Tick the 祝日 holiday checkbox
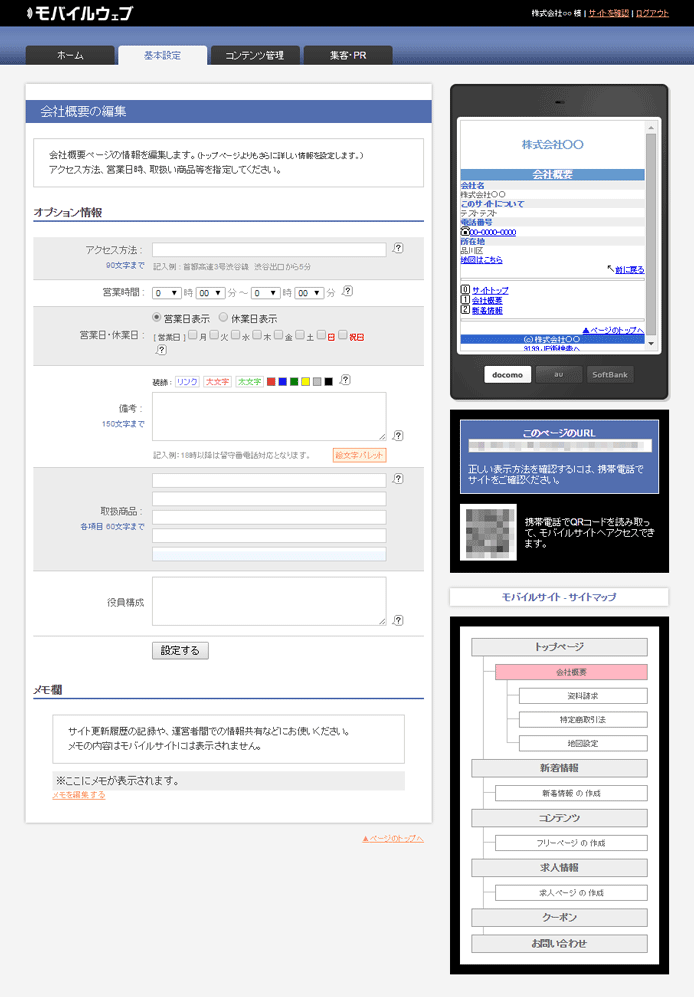 [343, 336]
